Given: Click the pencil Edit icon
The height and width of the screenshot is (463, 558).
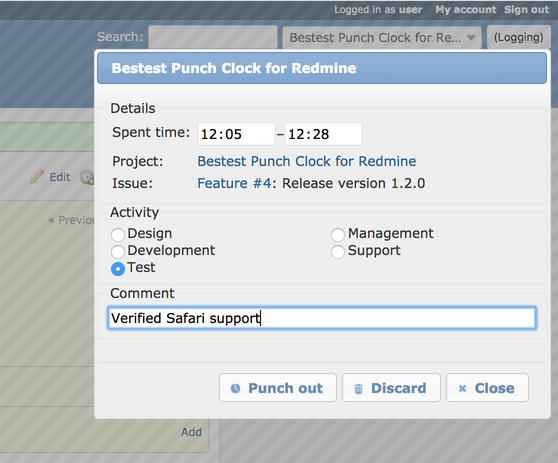Looking at the screenshot, I should [37, 177].
